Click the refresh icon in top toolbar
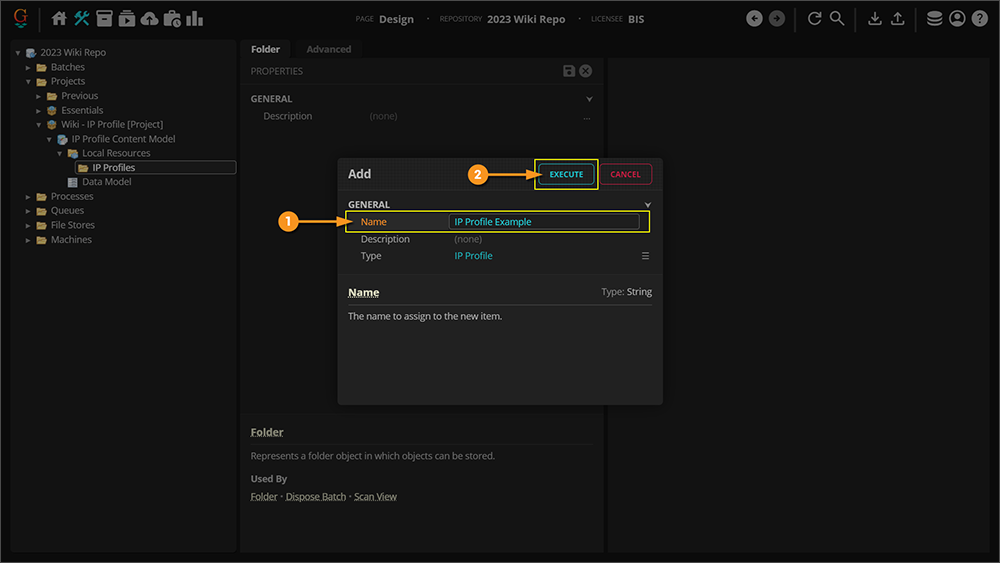This screenshot has height=563, width=1000. pyautogui.click(x=814, y=18)
